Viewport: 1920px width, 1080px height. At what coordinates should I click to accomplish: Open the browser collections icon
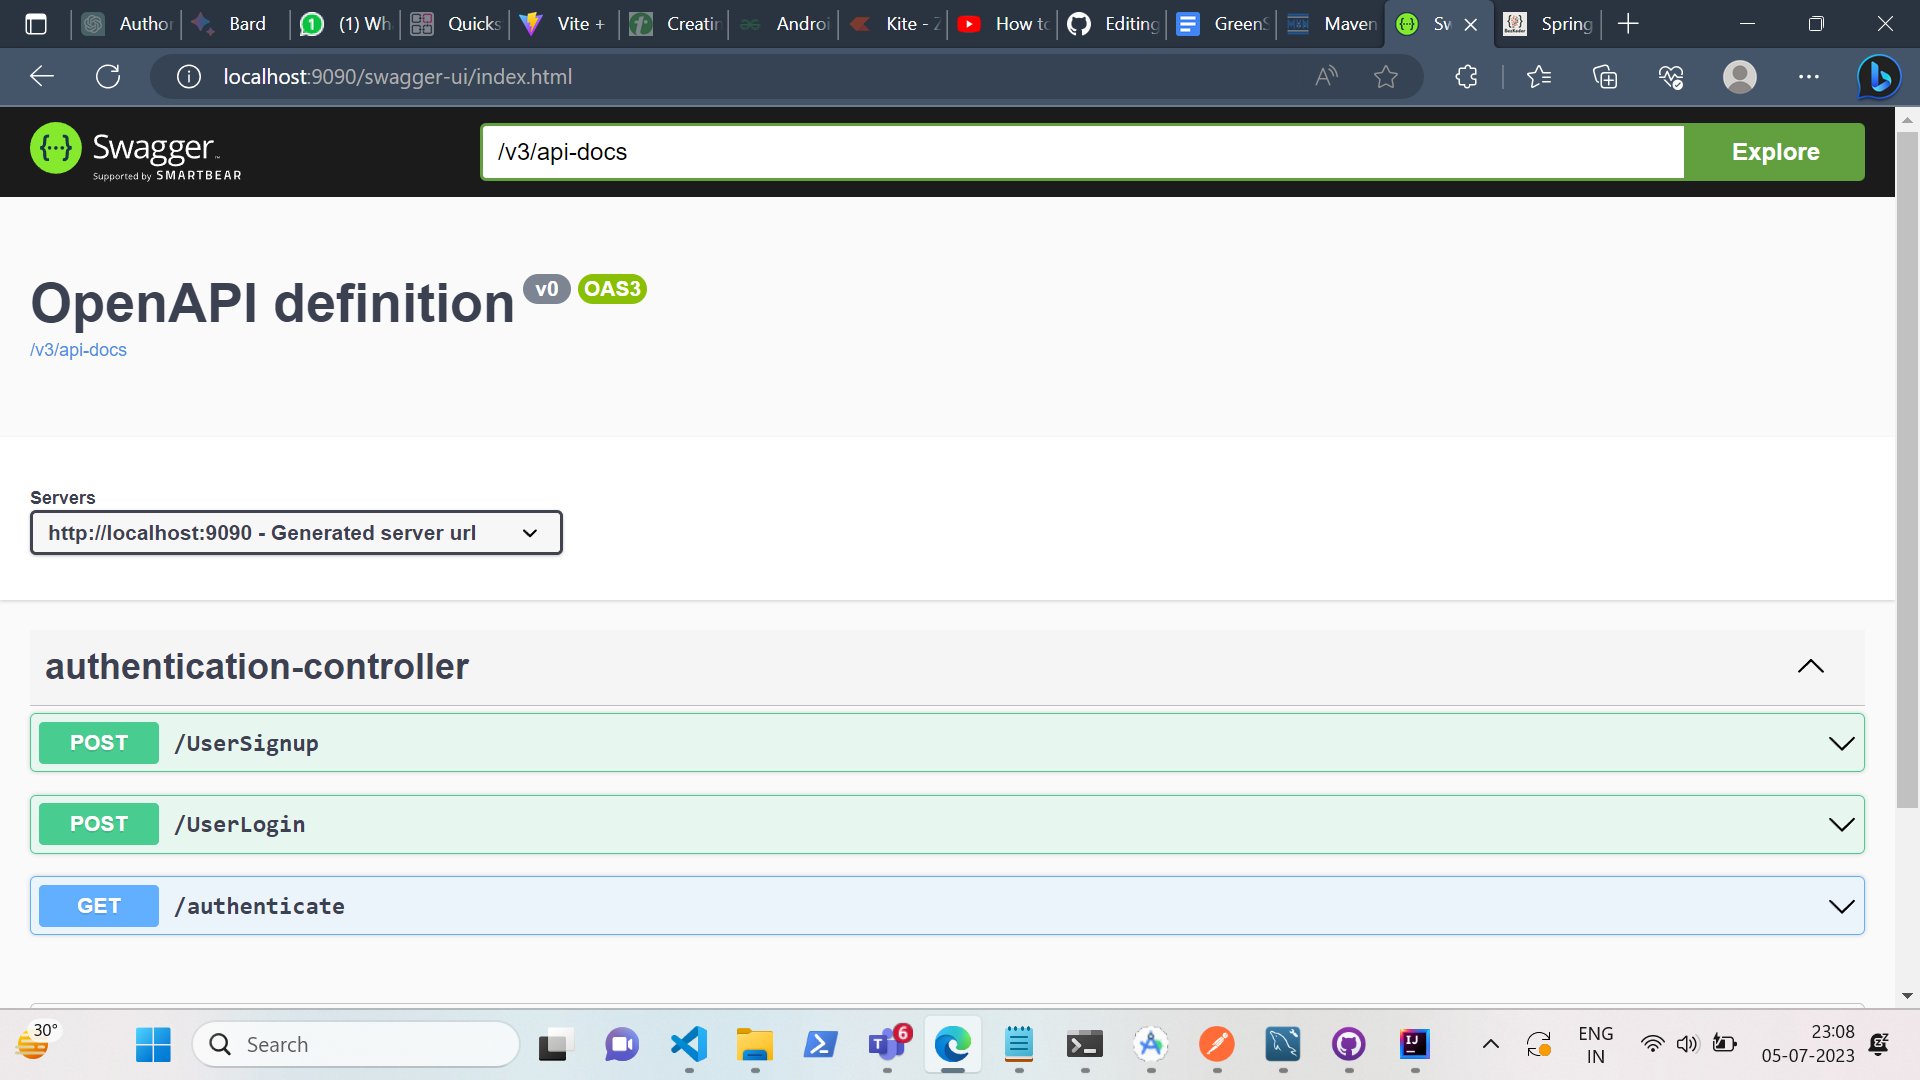tap(1604, 76)
